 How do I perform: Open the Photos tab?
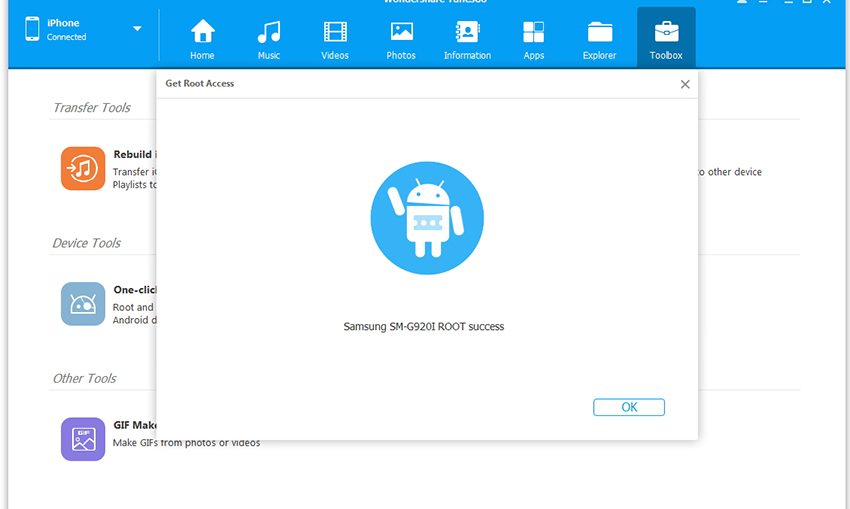[401, 39]
